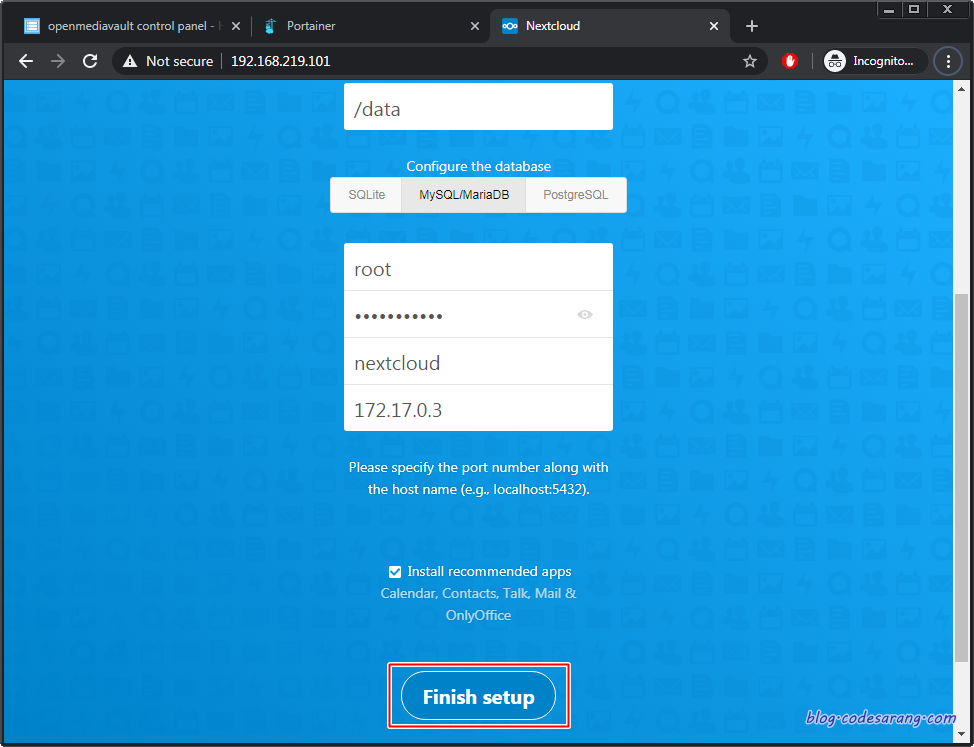Click the browser Forward arrow
This screenshot has width=974, height=747.
(58, 61)
